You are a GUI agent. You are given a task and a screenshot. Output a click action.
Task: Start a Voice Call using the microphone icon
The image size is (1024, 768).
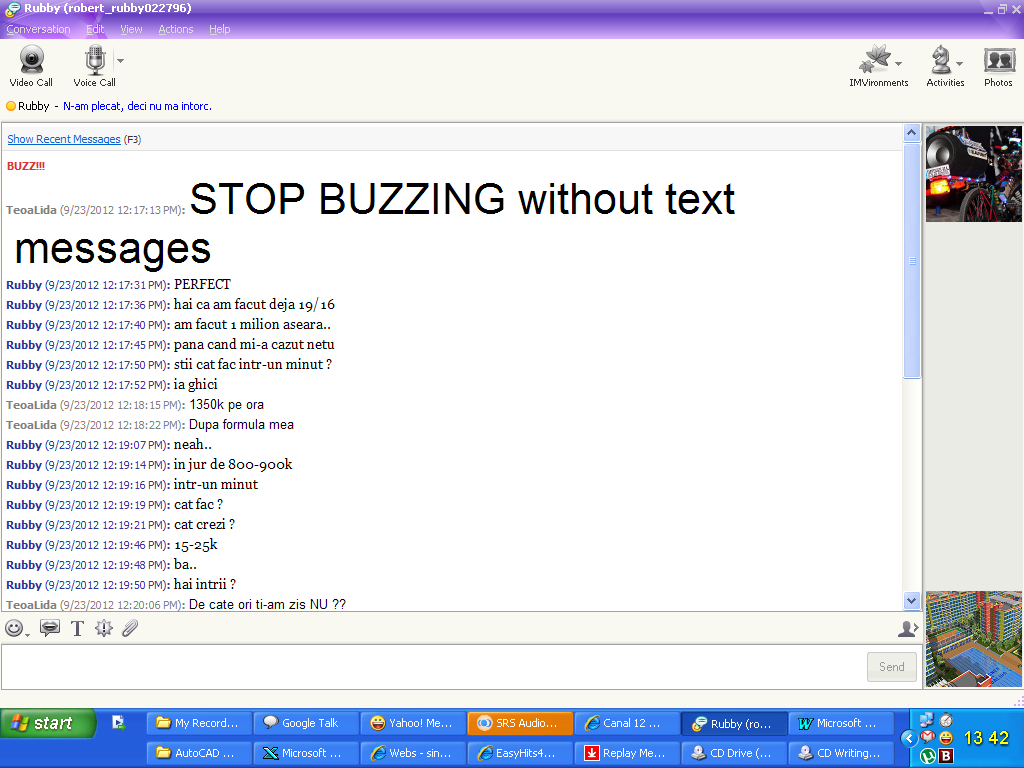tap(94, 66)
